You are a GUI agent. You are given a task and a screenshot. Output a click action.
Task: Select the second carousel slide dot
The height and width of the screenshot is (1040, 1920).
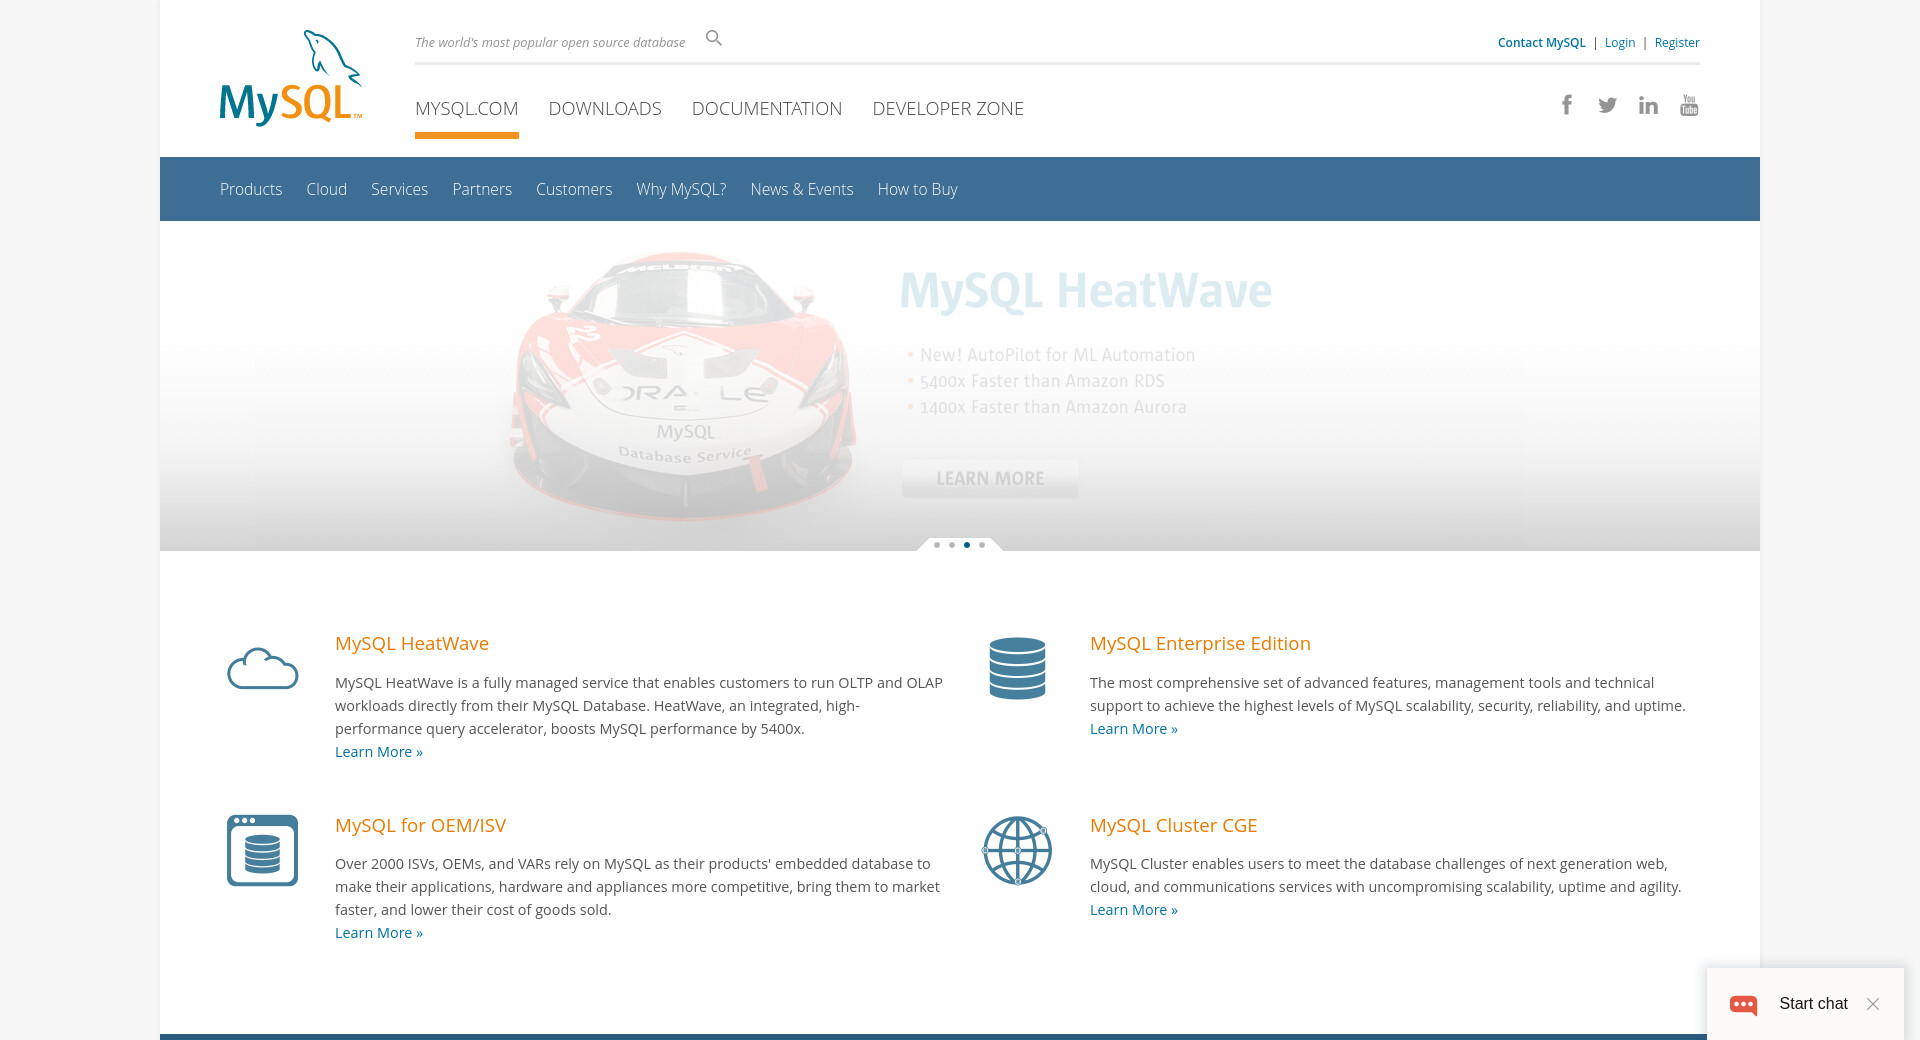tap(952, 545)
